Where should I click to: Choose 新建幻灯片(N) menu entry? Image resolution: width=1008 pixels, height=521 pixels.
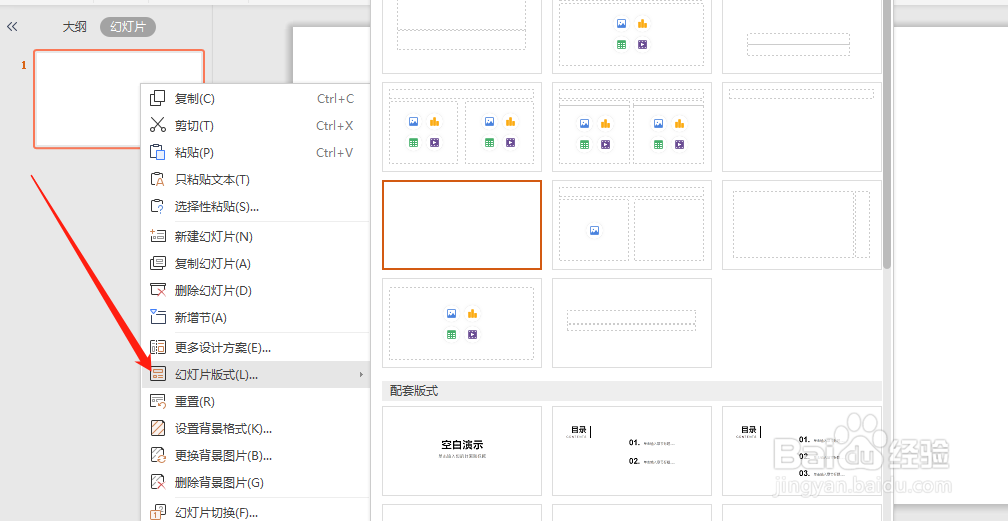click(x=256, y=237)
